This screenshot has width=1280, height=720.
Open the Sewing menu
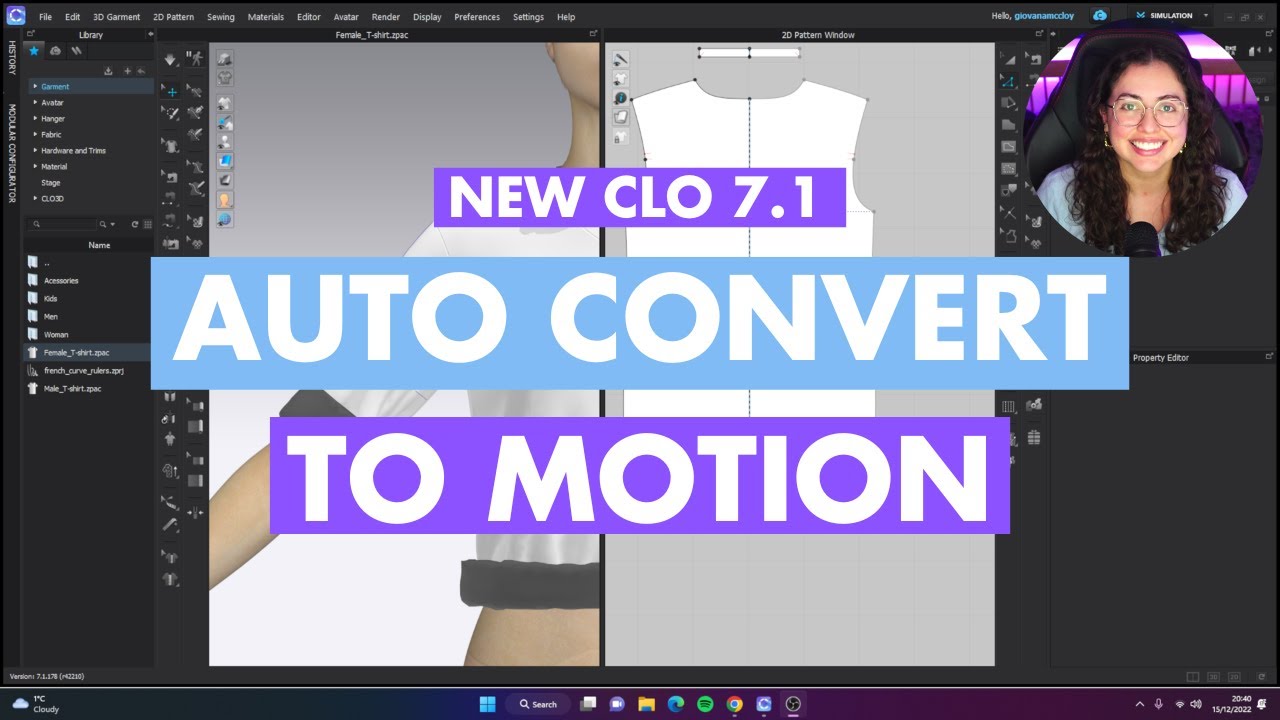(221, 17)
